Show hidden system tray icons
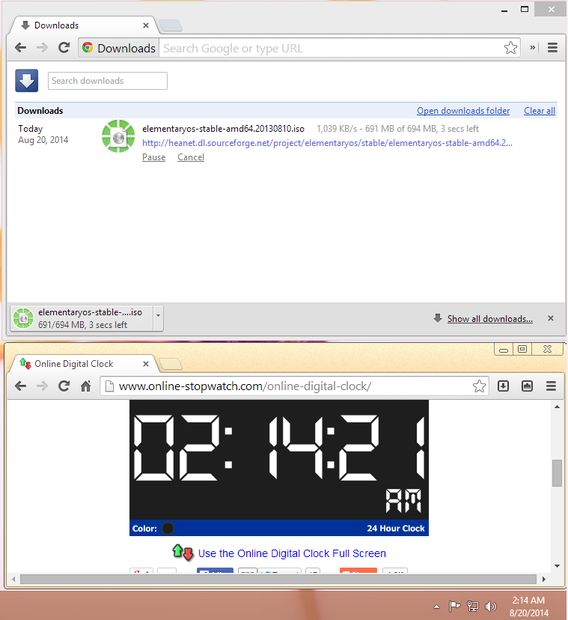 pos(437,606)
